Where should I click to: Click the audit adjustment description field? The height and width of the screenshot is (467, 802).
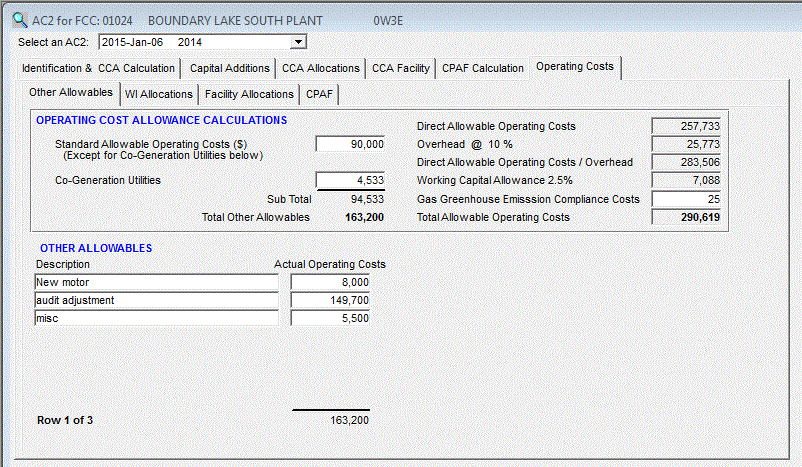point(155,300)
